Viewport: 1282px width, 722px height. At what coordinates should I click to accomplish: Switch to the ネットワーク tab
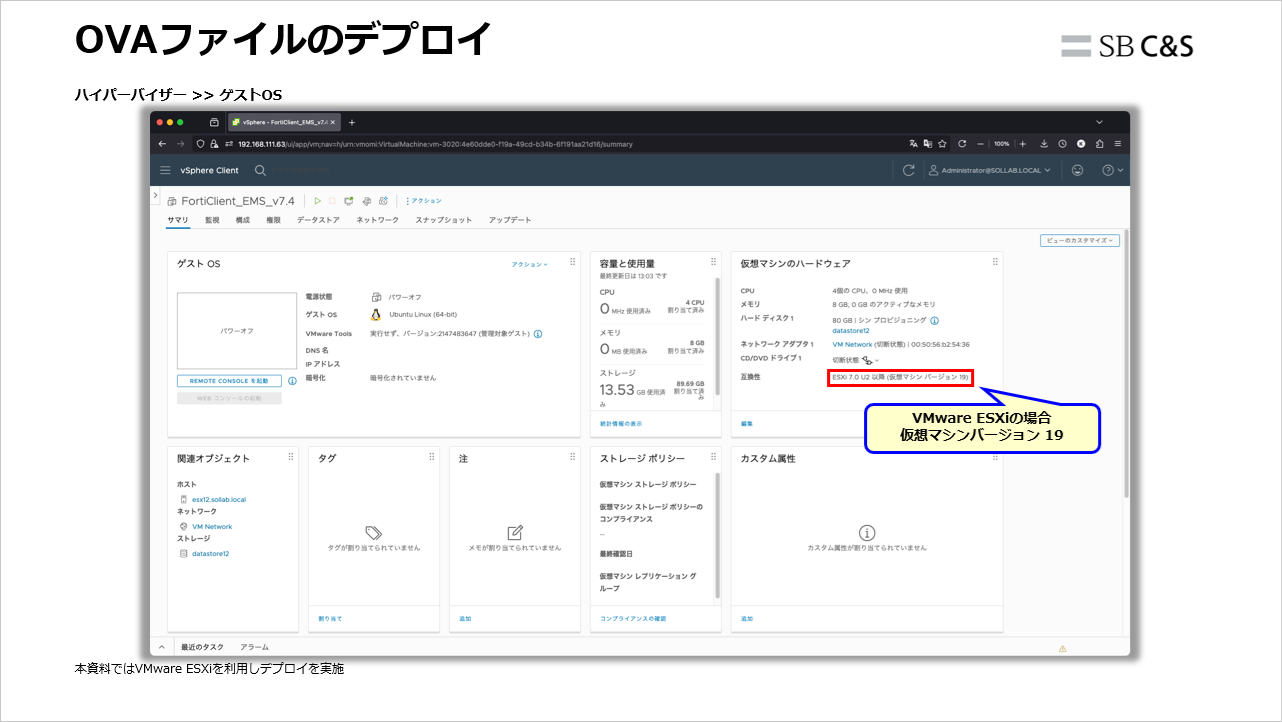(377, 220)
